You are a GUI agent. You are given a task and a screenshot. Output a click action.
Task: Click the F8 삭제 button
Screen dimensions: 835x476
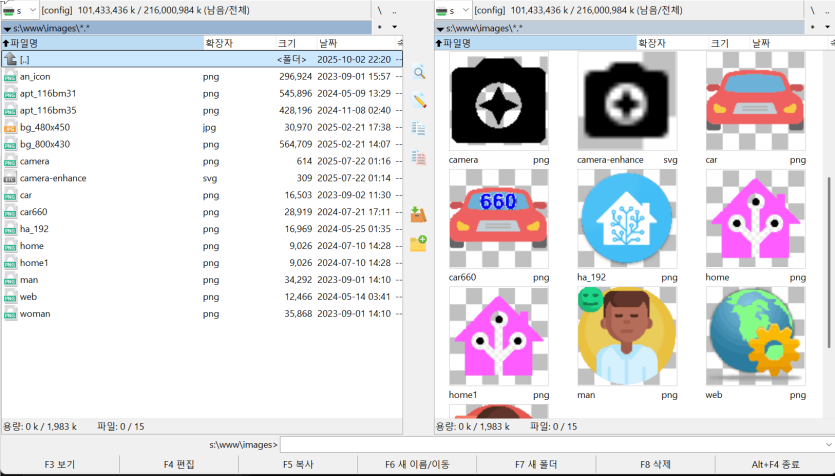coord(656,464)
